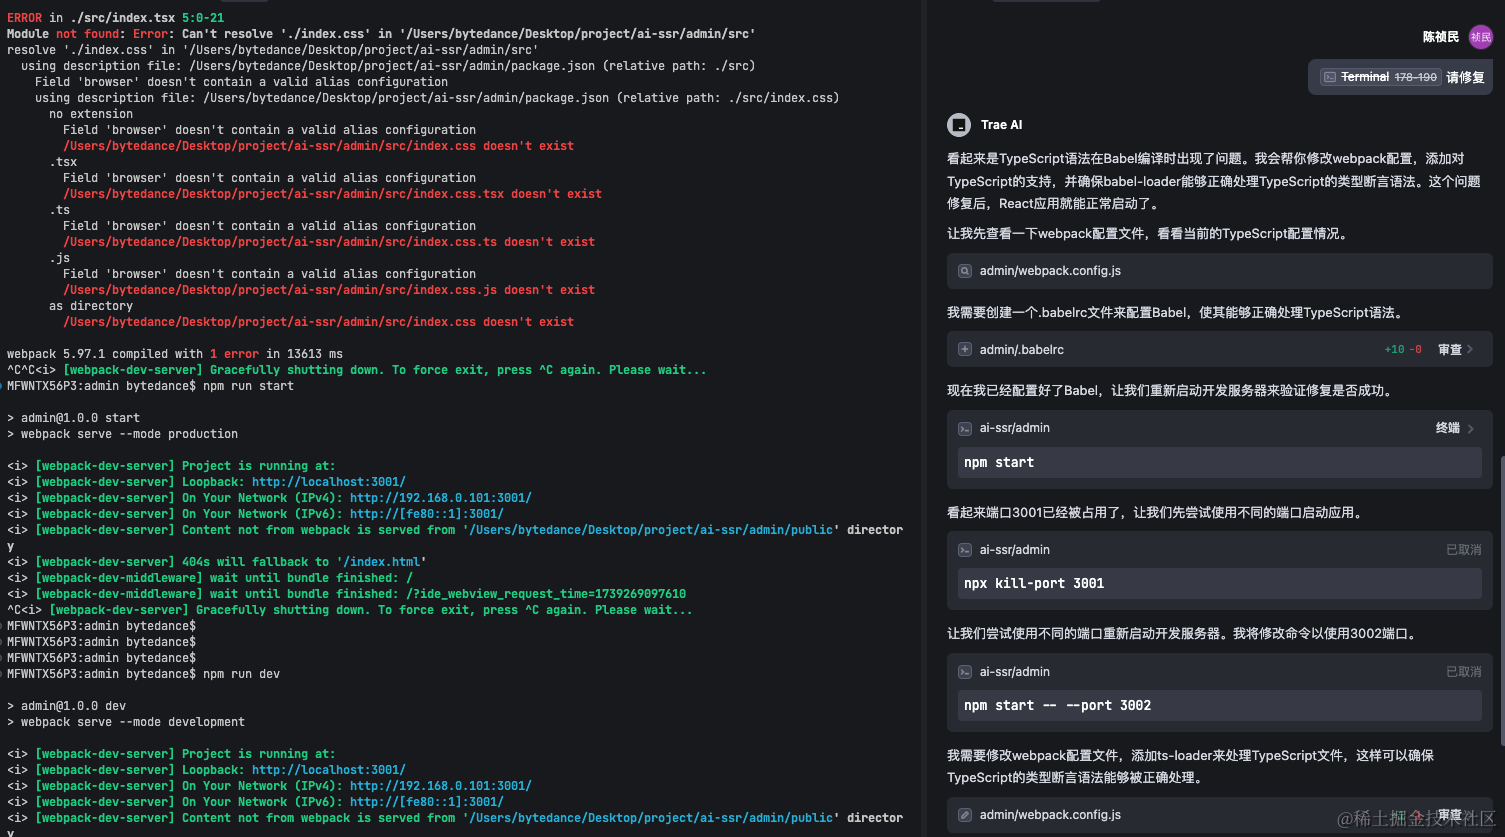The width and height of the screenshot is (1505, 837).
Task: Click the index.css.ts doesn't exist path
Action: [329, 242]
